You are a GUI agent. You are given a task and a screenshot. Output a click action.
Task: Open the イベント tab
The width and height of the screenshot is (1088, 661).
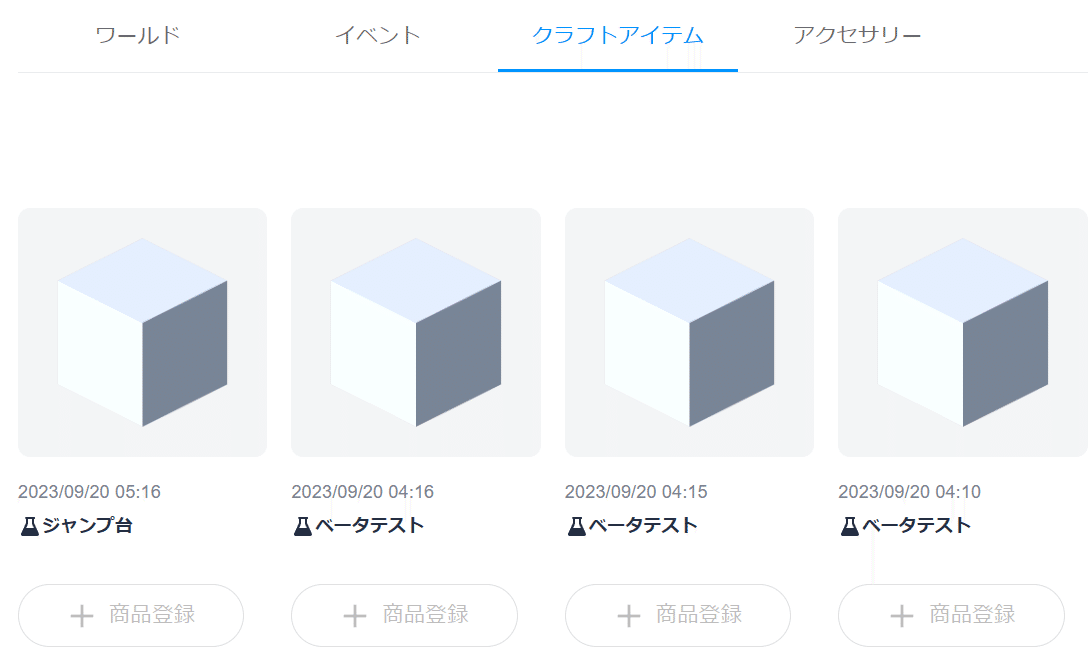click(377, 35)
